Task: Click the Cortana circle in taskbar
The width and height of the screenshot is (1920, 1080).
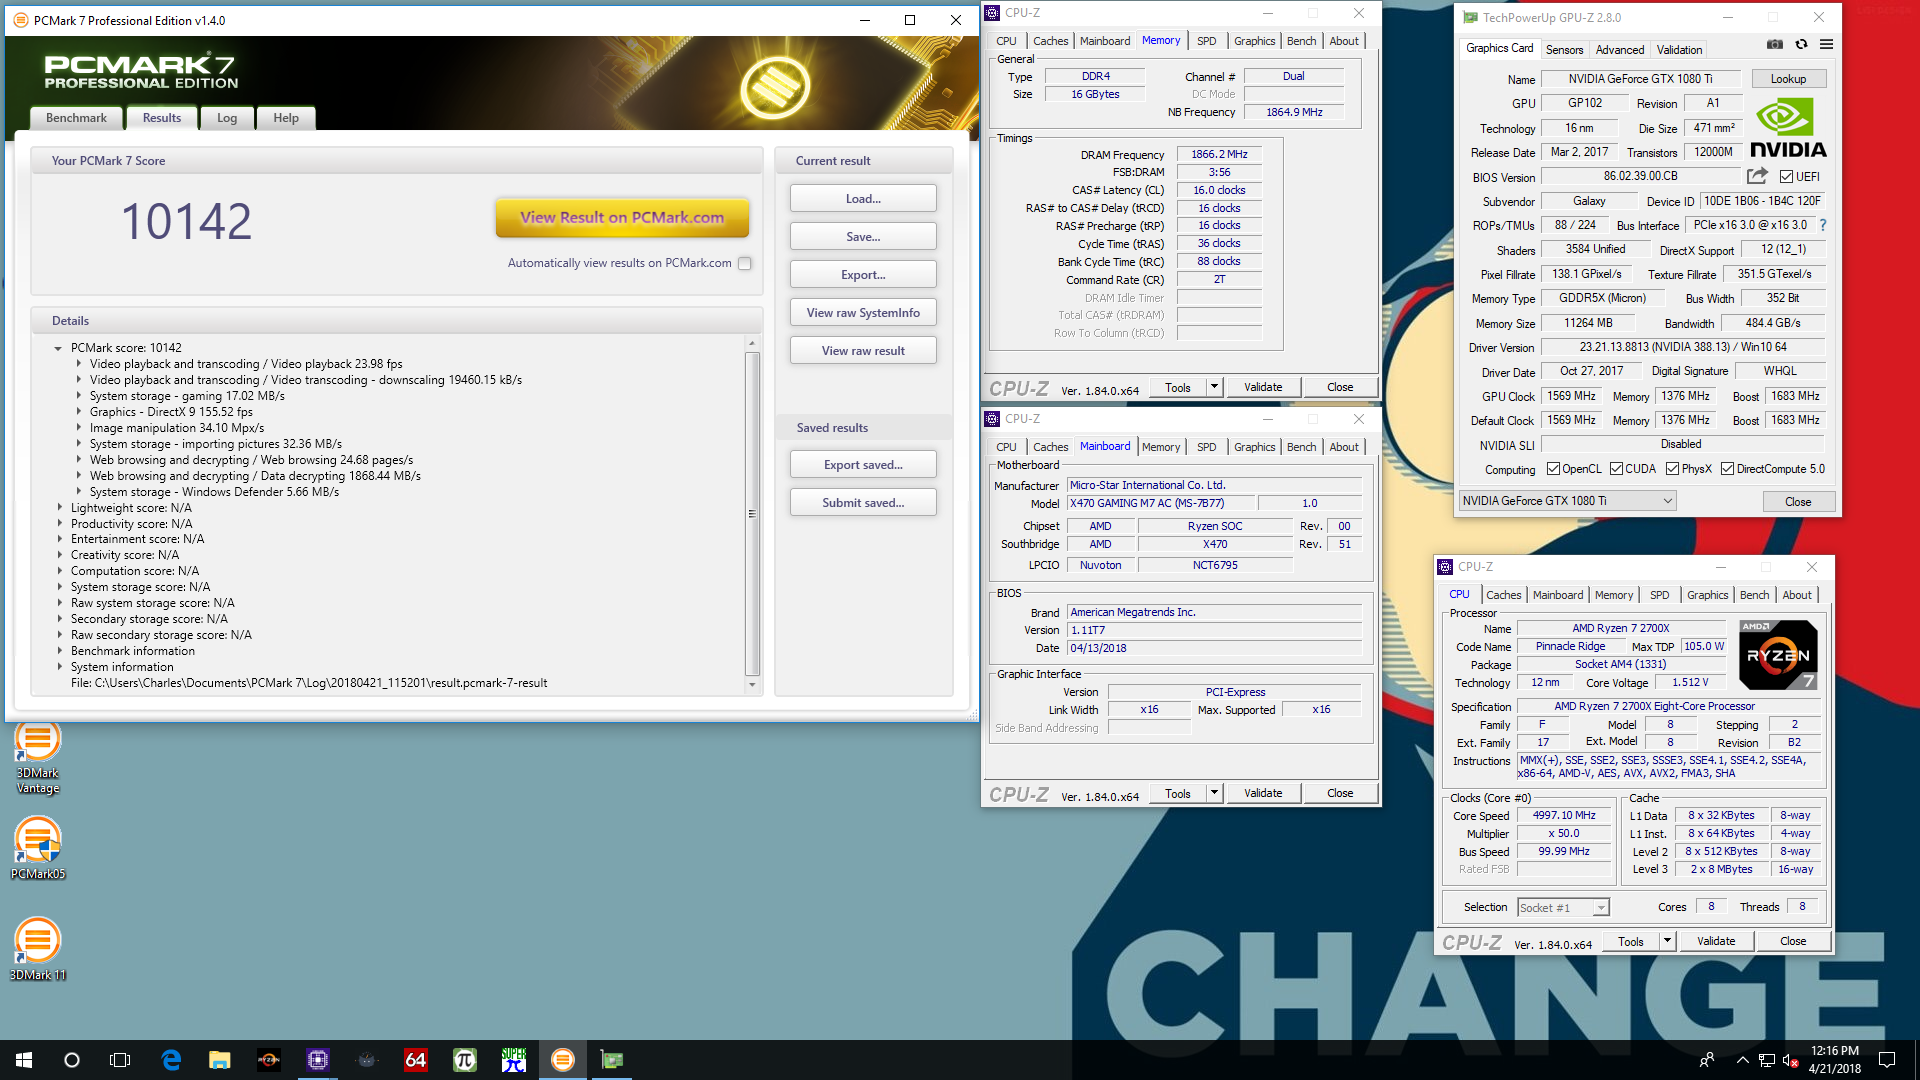Action: 72,1060
